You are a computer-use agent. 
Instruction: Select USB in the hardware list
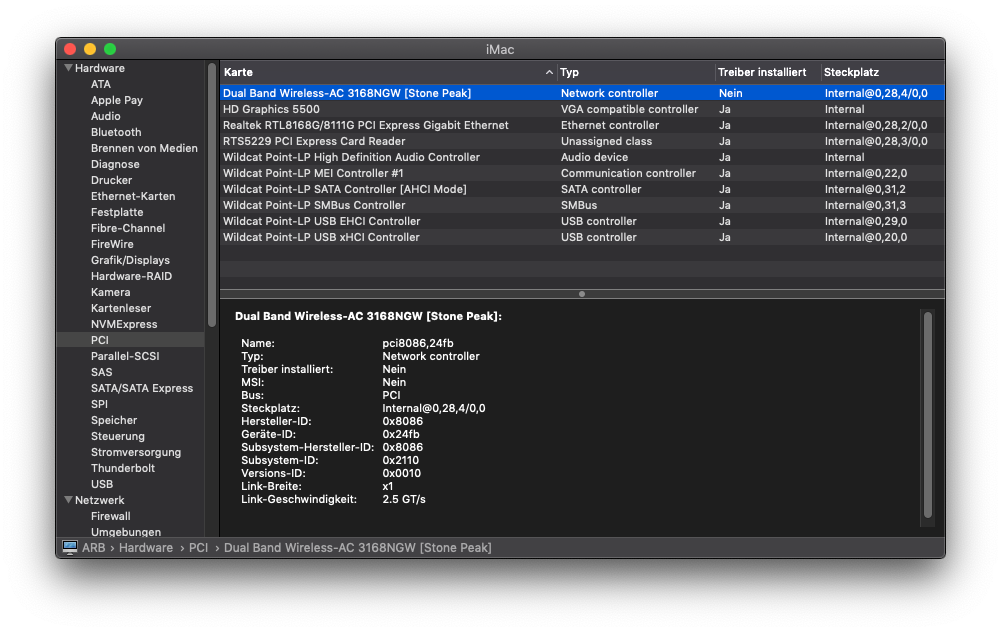(x=102, y=484)
